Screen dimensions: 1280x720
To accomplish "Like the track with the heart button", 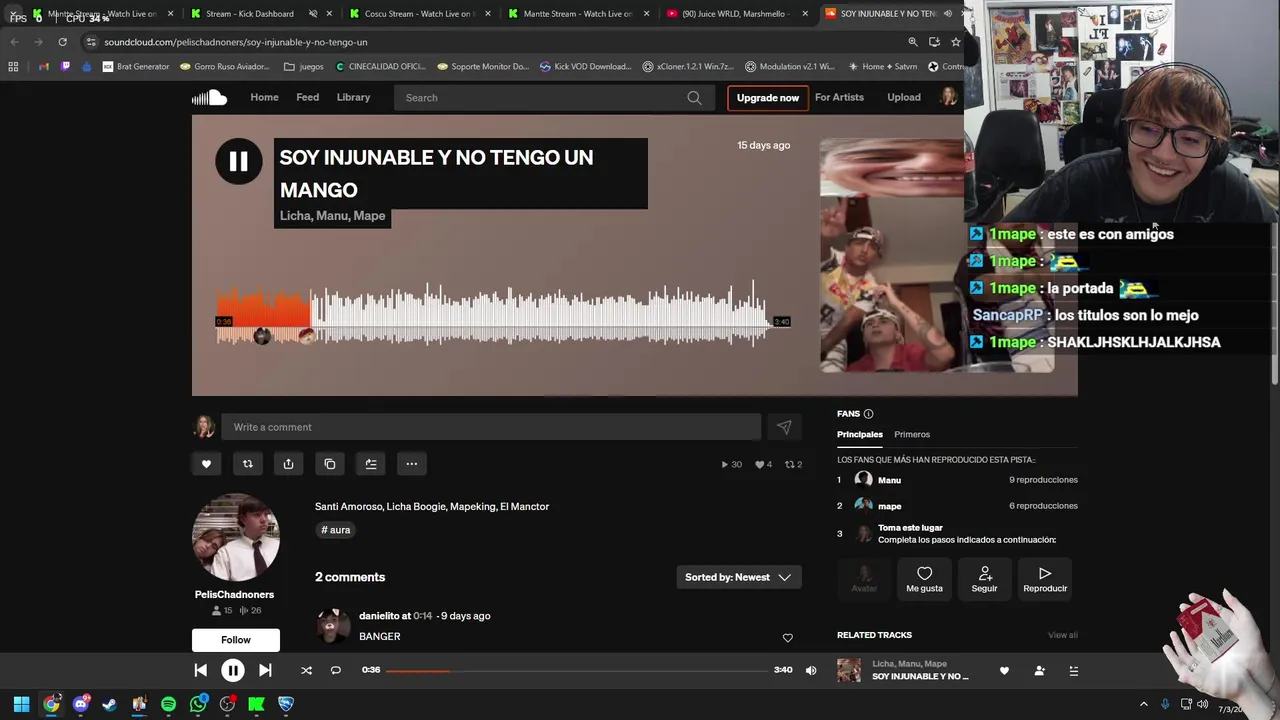I will (206, 464).
